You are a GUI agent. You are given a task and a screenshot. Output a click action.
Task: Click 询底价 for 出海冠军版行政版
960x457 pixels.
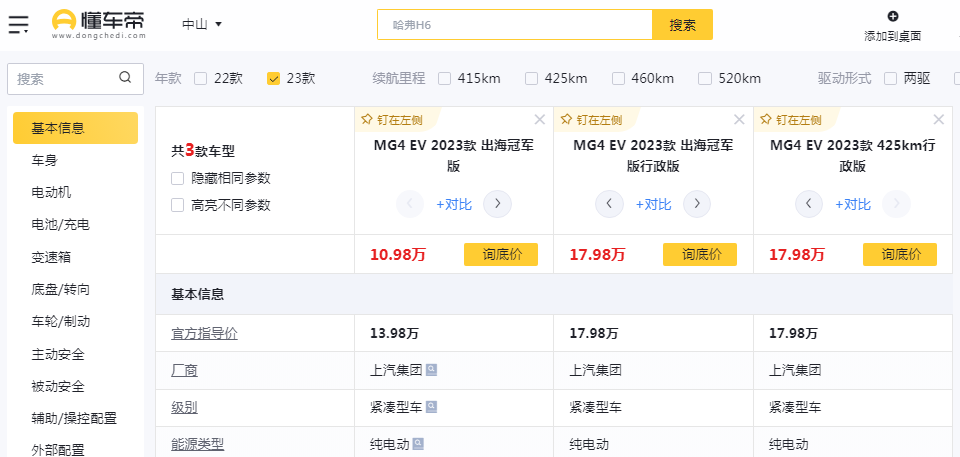click(x=700, y=254)
